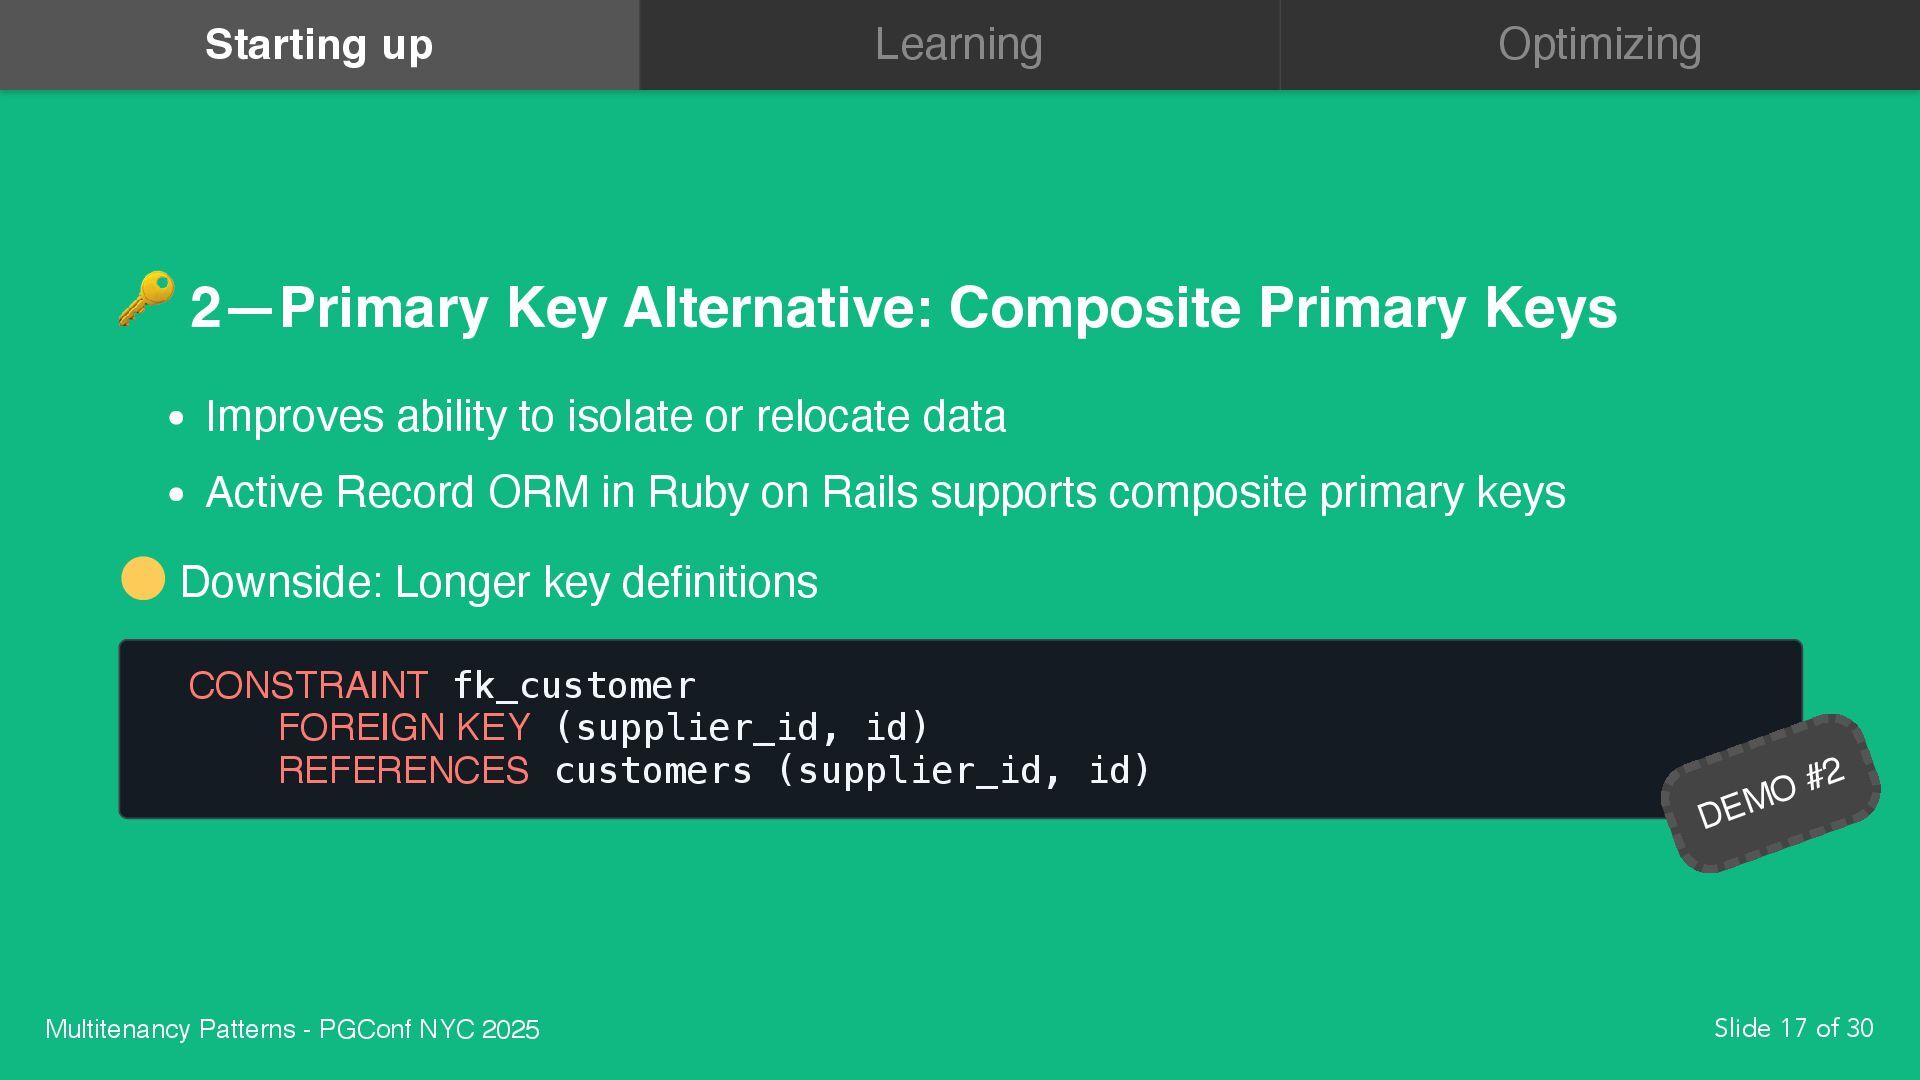Screen dimensions: 1920x1080
Task: Click the Composite Primary Keys slide heading
Action: 902,307
